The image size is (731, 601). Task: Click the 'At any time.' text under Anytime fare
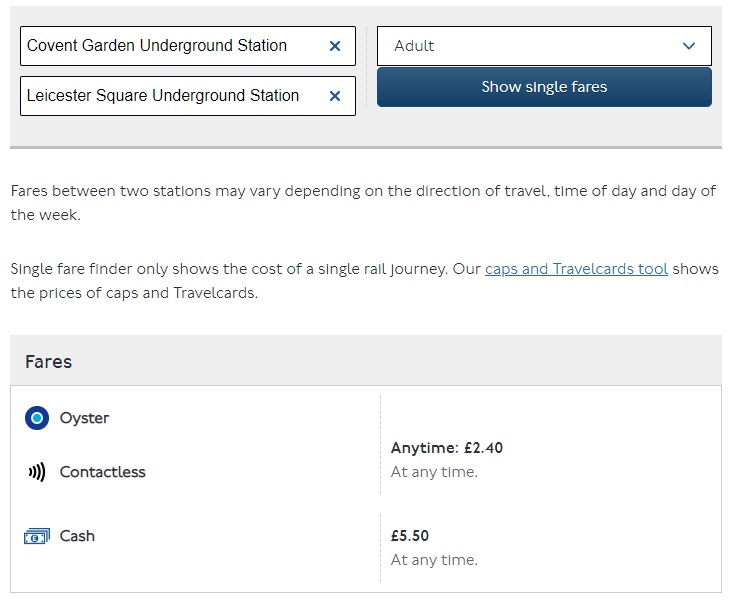(x=434, y=472)
